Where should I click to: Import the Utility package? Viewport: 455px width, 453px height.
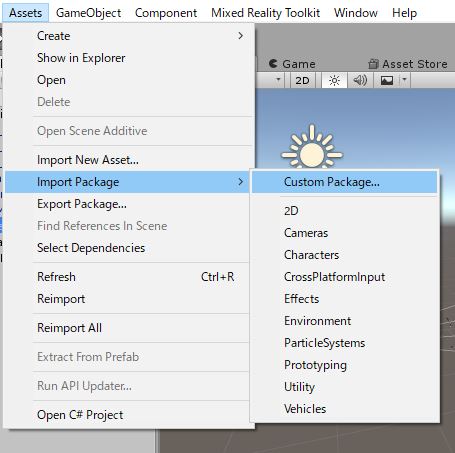344,387
